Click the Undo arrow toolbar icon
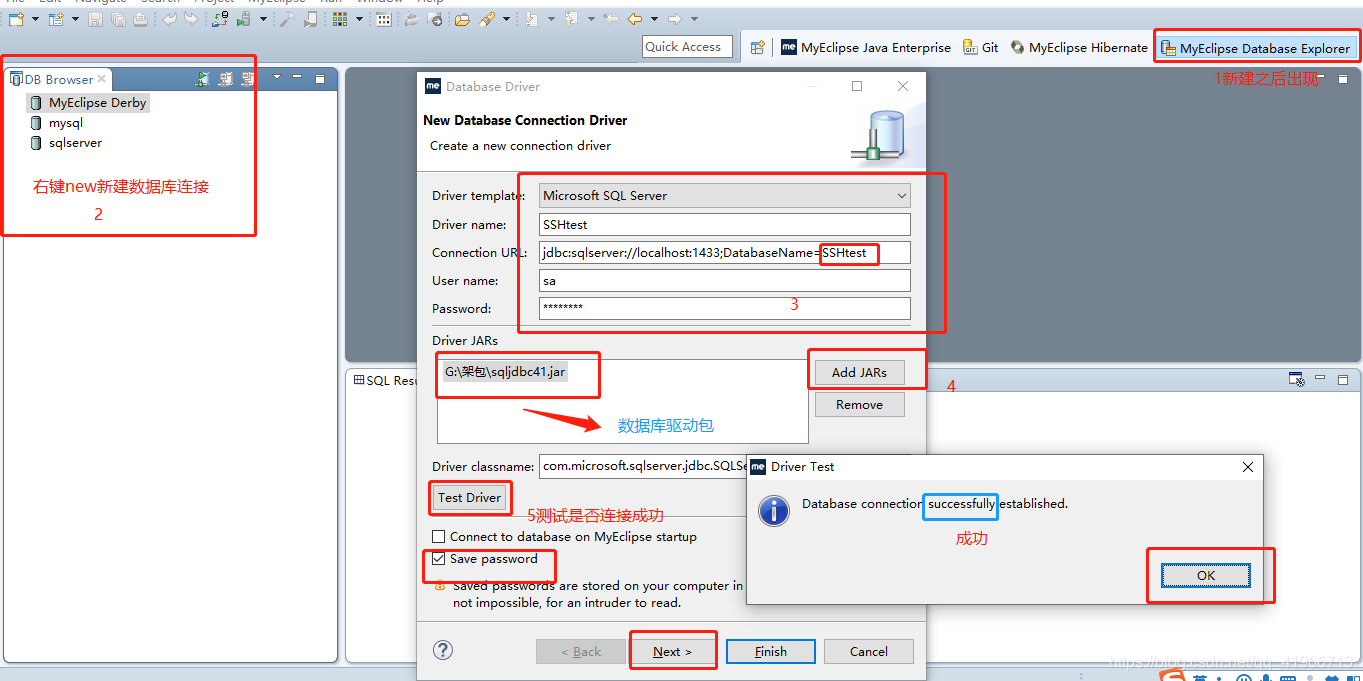The width and height of the screenshot is (1363, 681). coord(169,19)
